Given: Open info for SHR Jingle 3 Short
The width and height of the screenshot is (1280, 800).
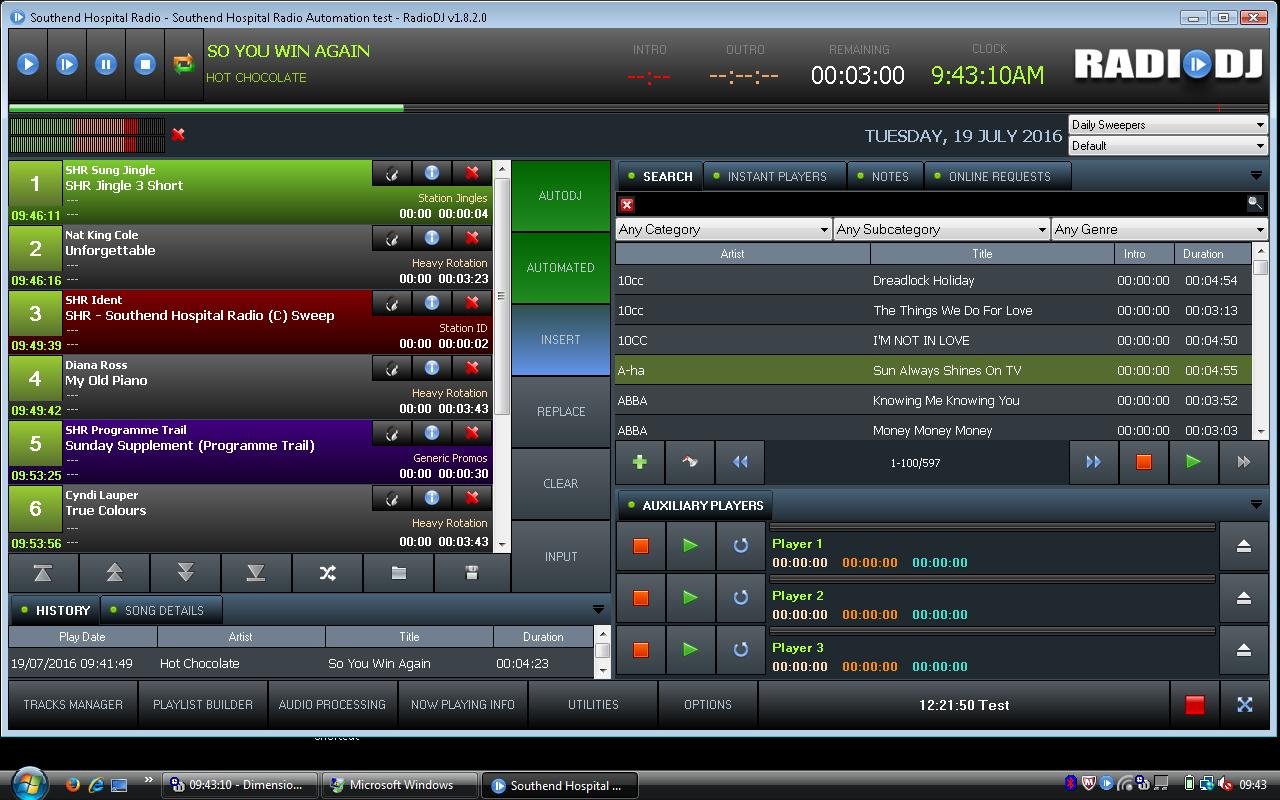Looking at the screenshot, I should tap(432, 173).
